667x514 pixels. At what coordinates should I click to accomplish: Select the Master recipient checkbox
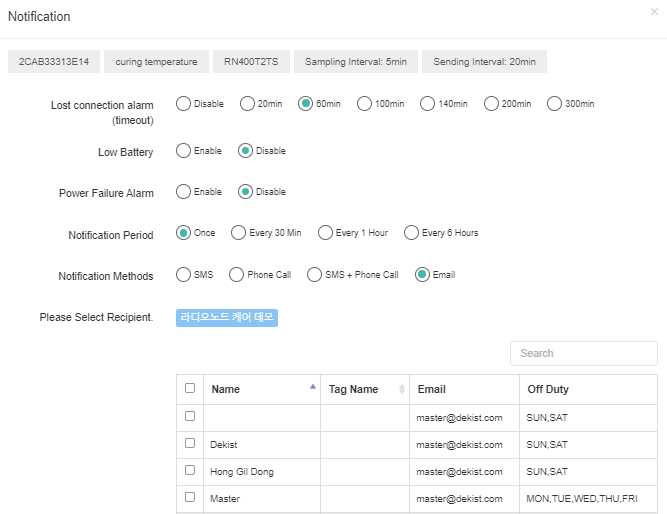pos(190,497)
